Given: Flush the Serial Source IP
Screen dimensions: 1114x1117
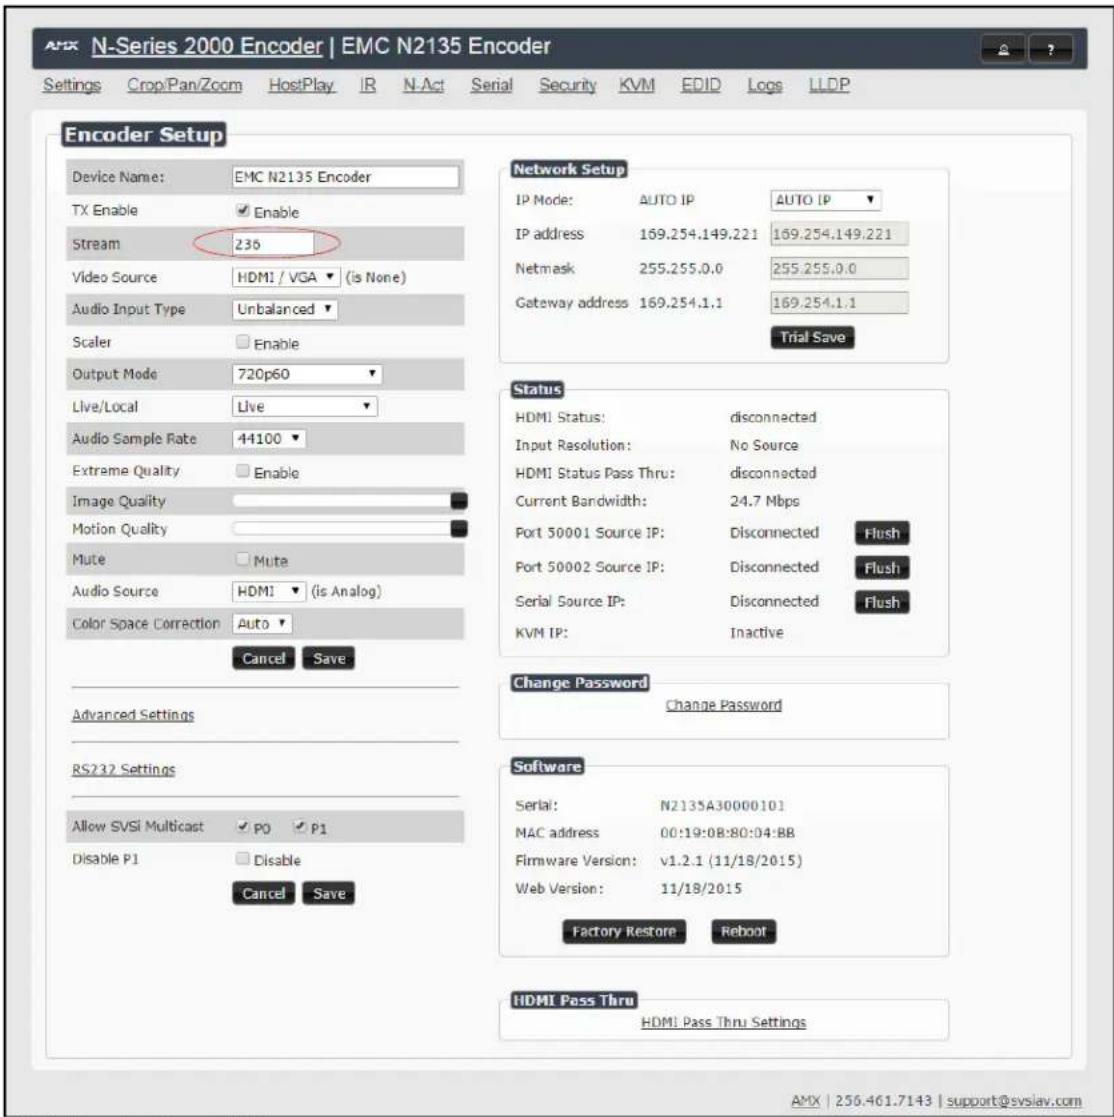Looking at the screenshot, I should click(x=882, y=602).
